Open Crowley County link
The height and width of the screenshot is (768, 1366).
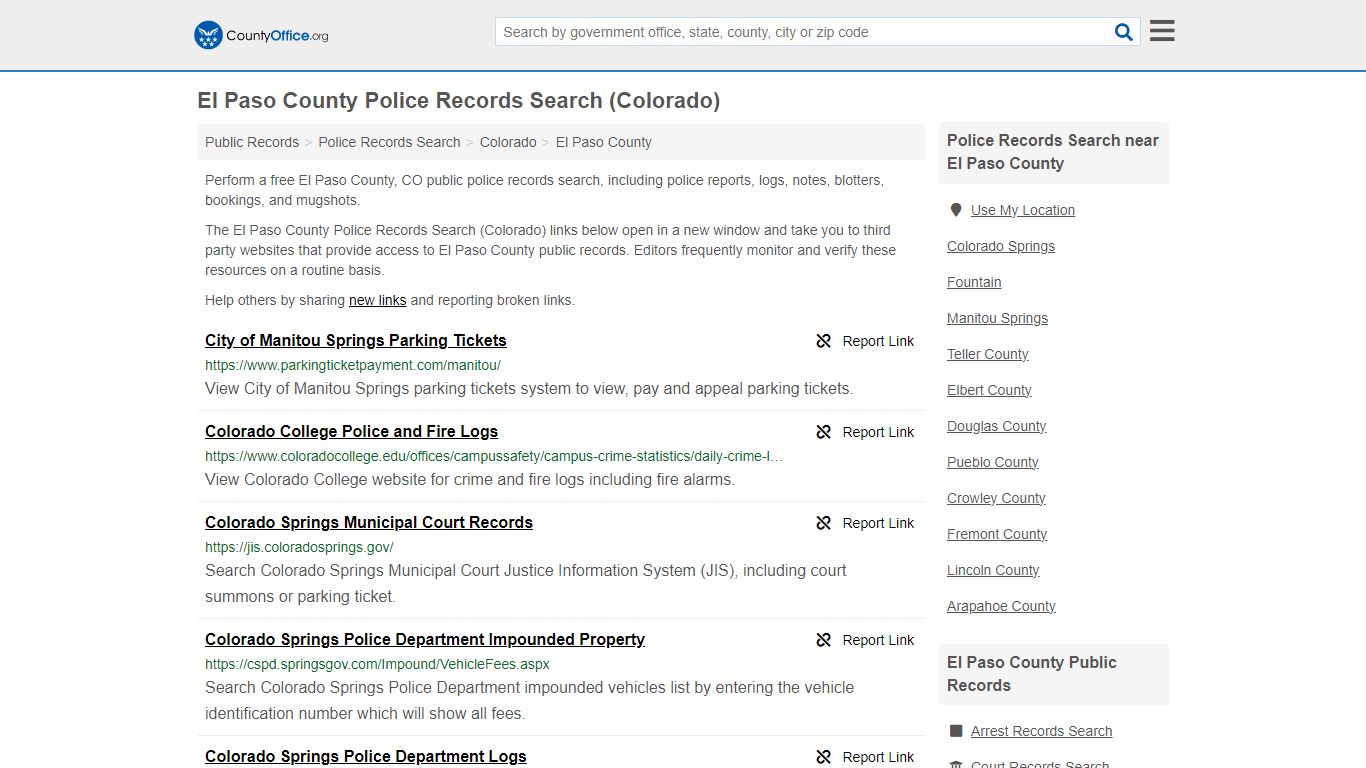tap(996, 498)
